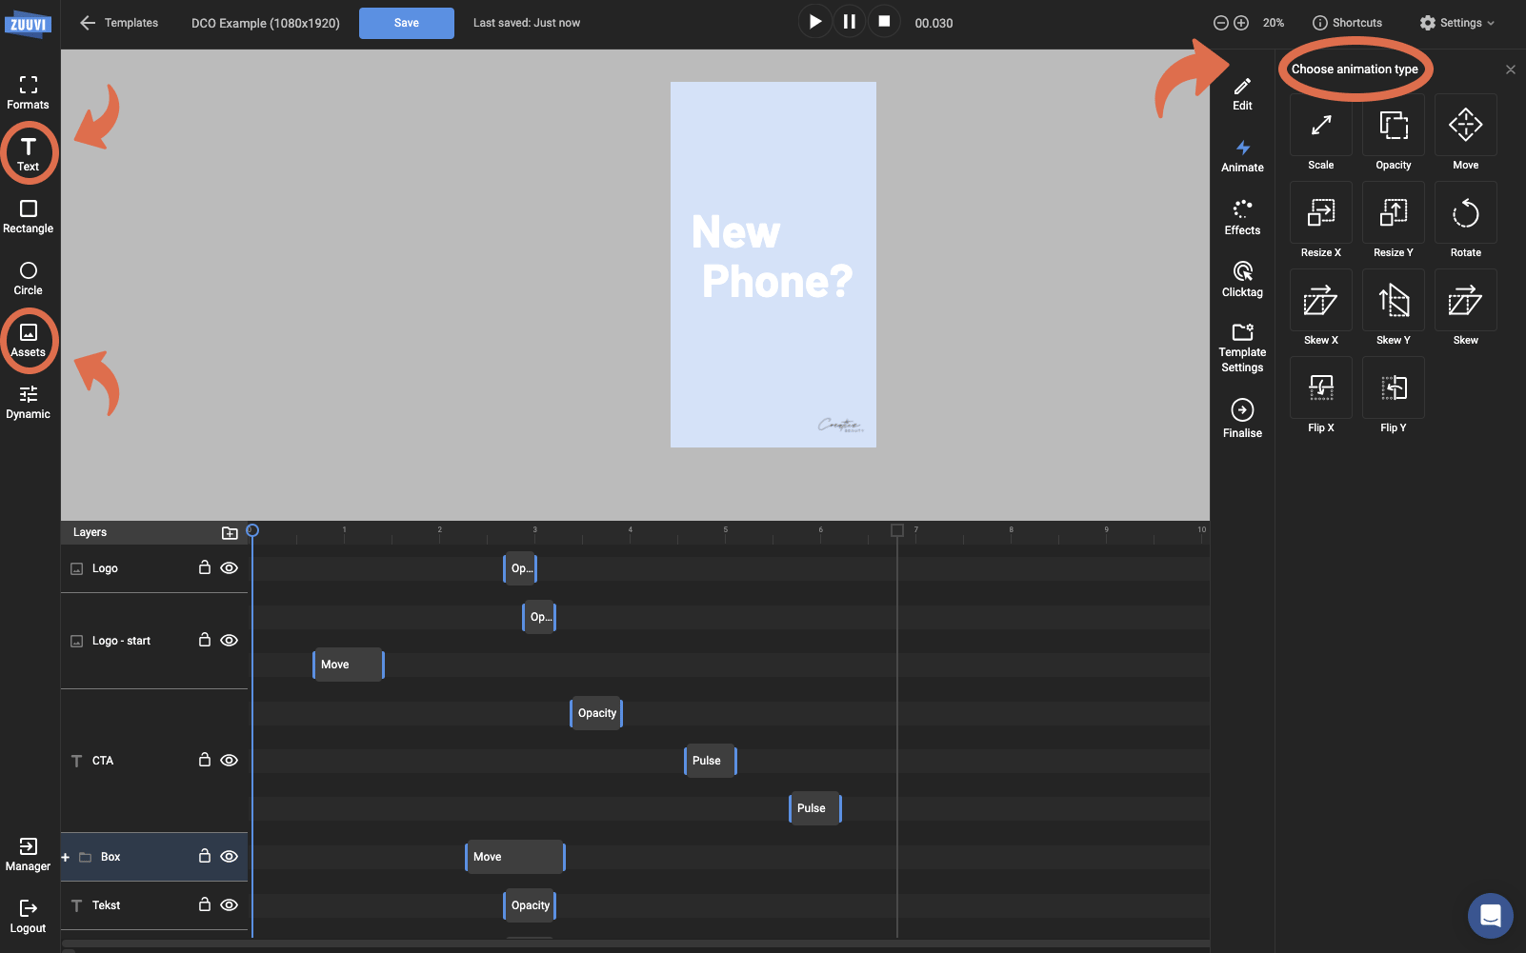The image size is (1526, 953).
Task: Open the Dynamic panel
Action: [27, 402]
